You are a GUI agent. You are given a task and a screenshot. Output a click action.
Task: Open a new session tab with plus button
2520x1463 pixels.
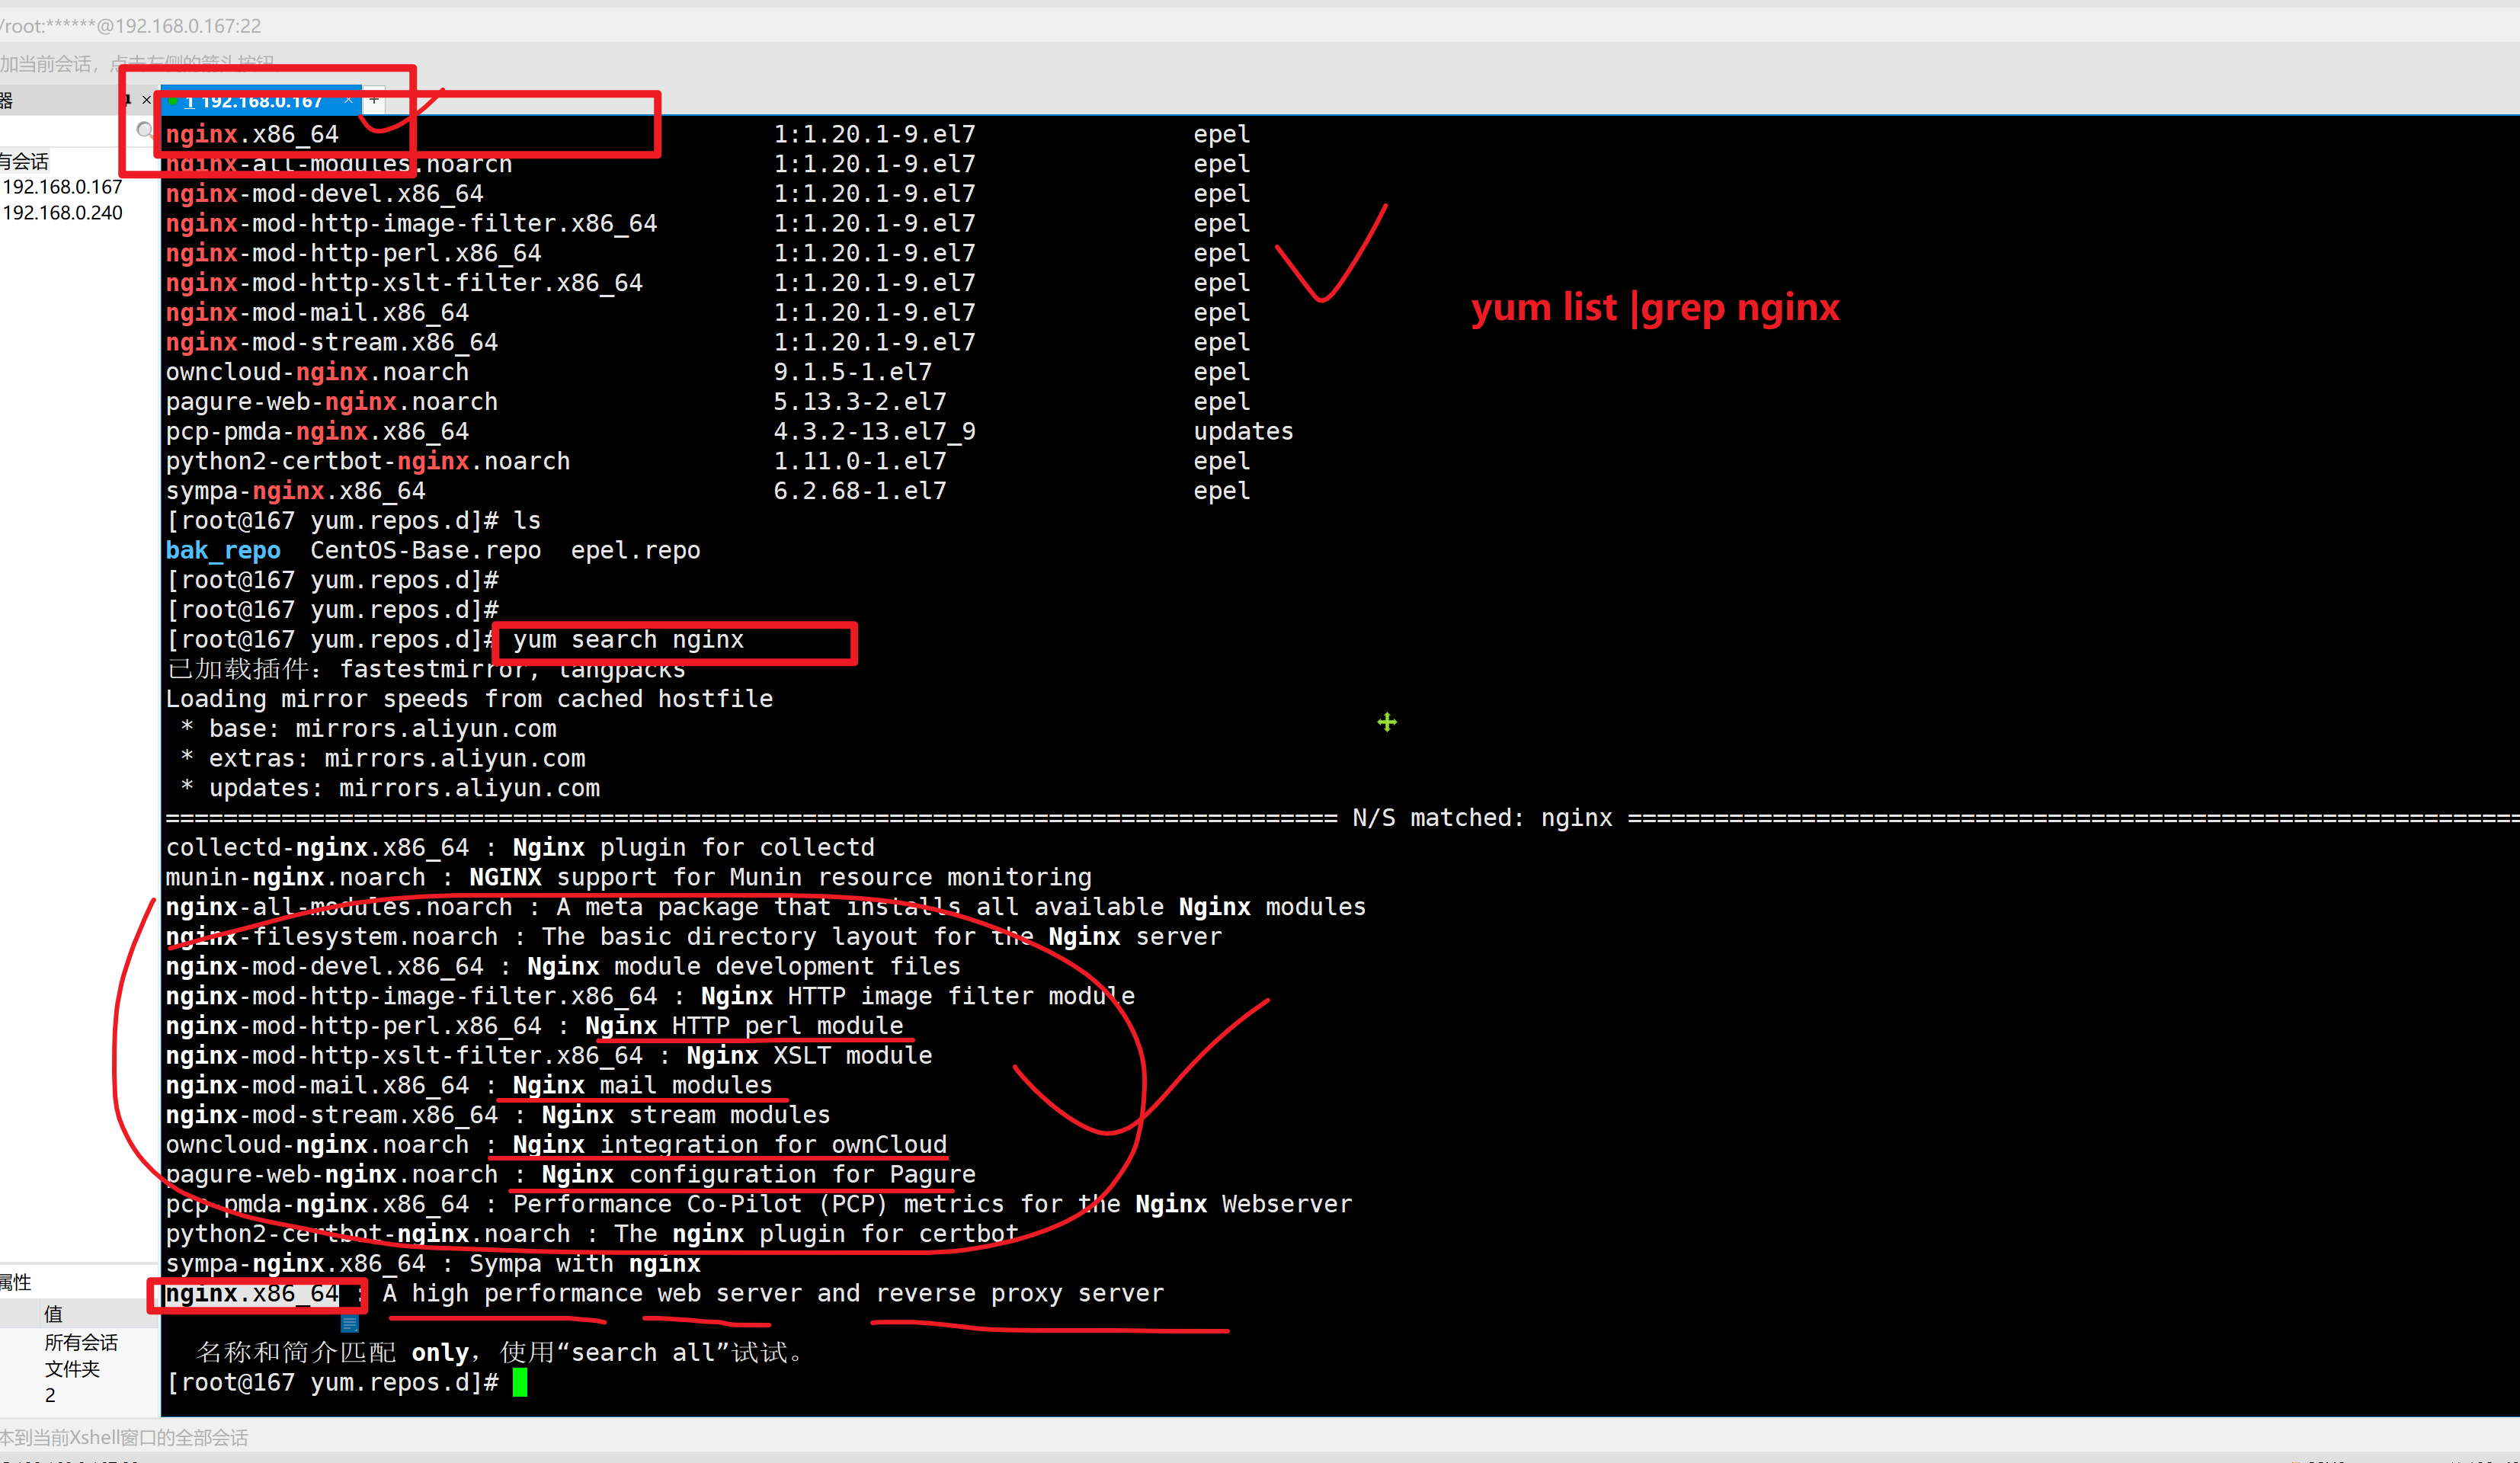(x=374, y=100)
